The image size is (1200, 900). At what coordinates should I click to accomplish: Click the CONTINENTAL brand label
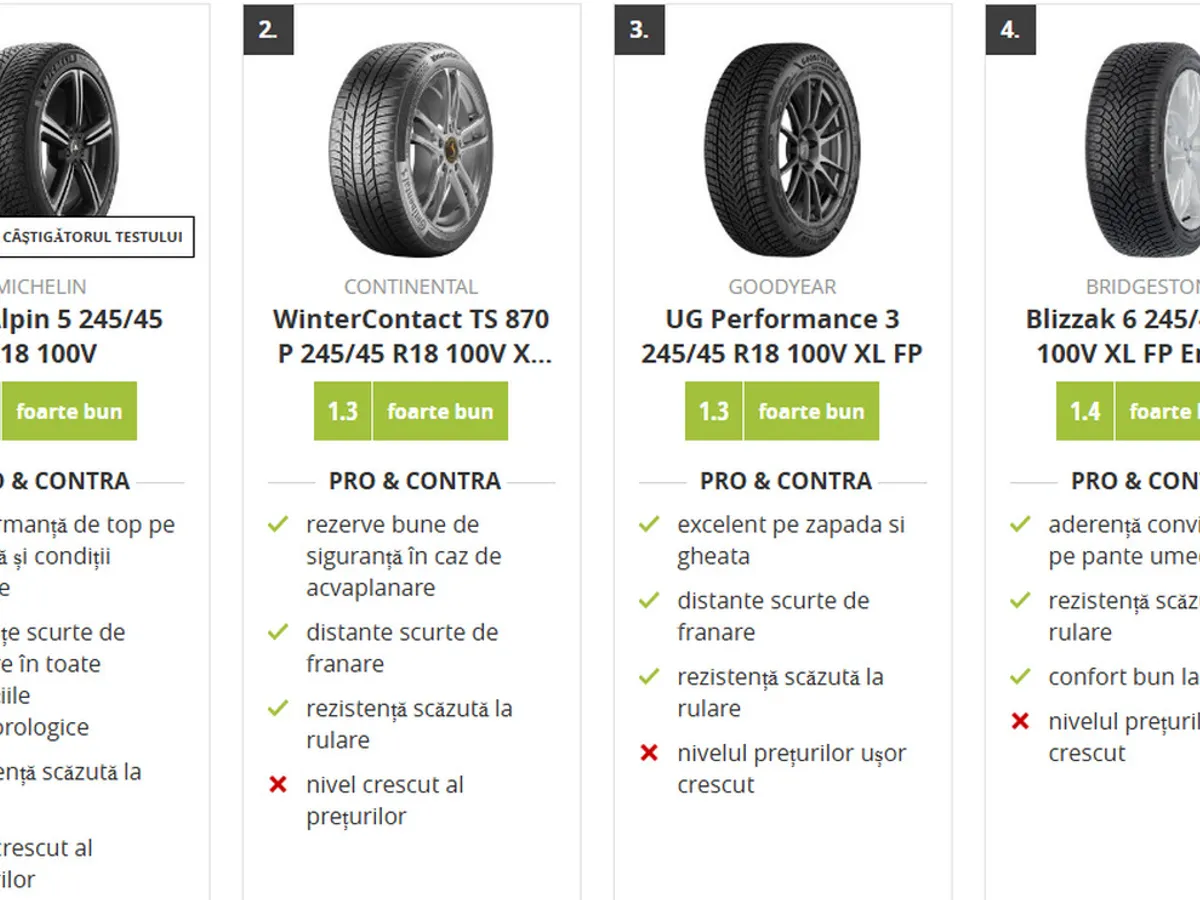(411, 287)
